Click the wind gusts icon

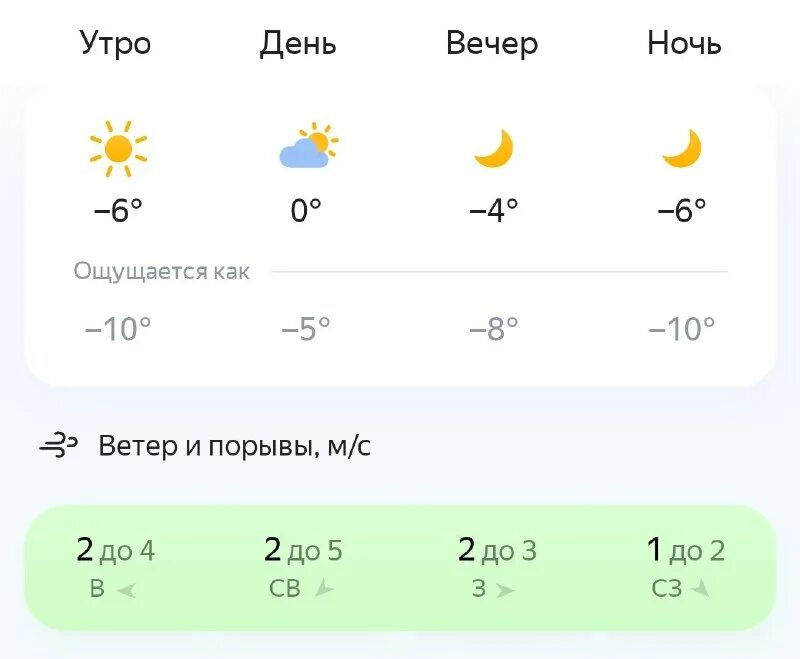(x=59, y=446)
